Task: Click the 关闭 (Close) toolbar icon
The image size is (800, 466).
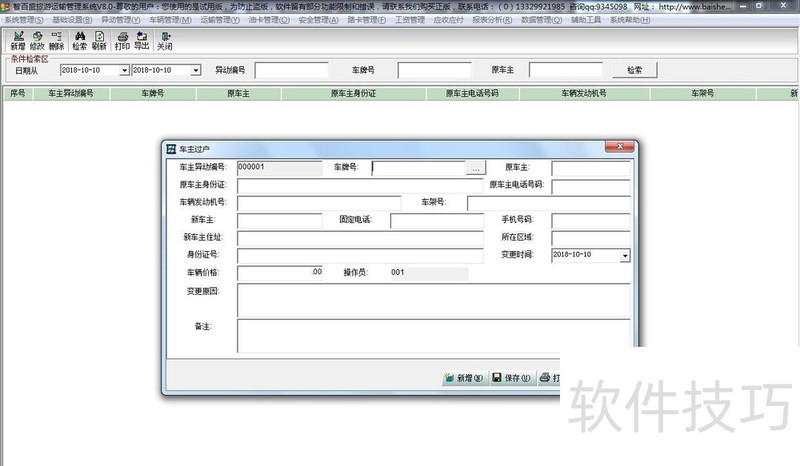Action: click(164, 41)
